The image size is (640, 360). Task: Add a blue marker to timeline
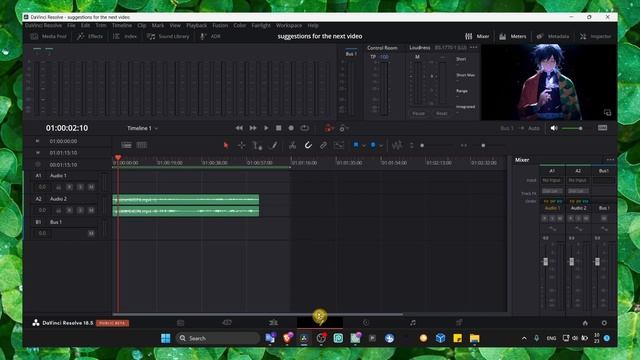click(x=373, y=145)
